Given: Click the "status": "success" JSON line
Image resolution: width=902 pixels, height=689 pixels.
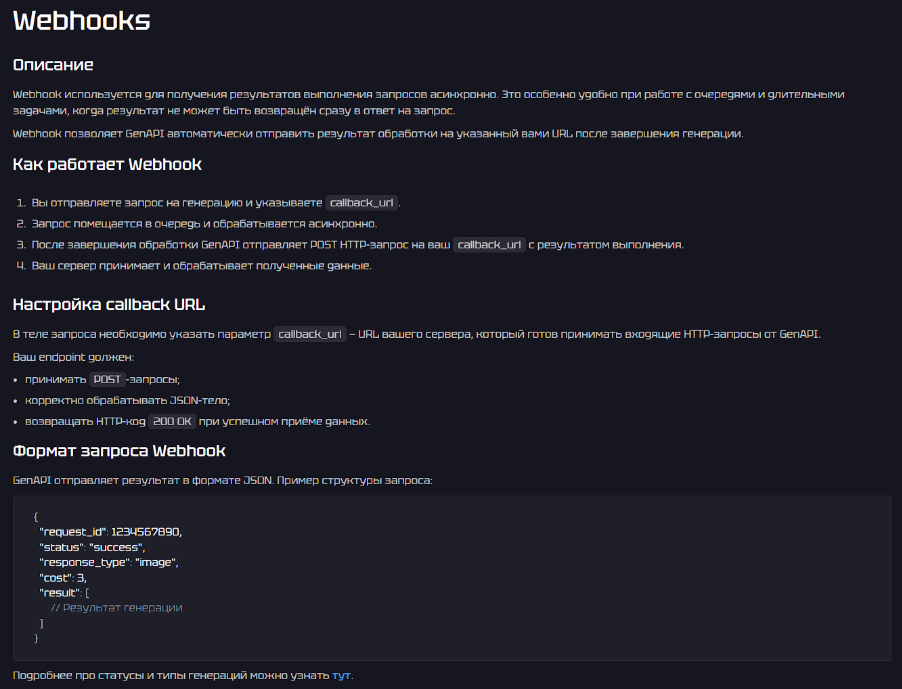Looking at the screenshot, I should pos(92,547).
